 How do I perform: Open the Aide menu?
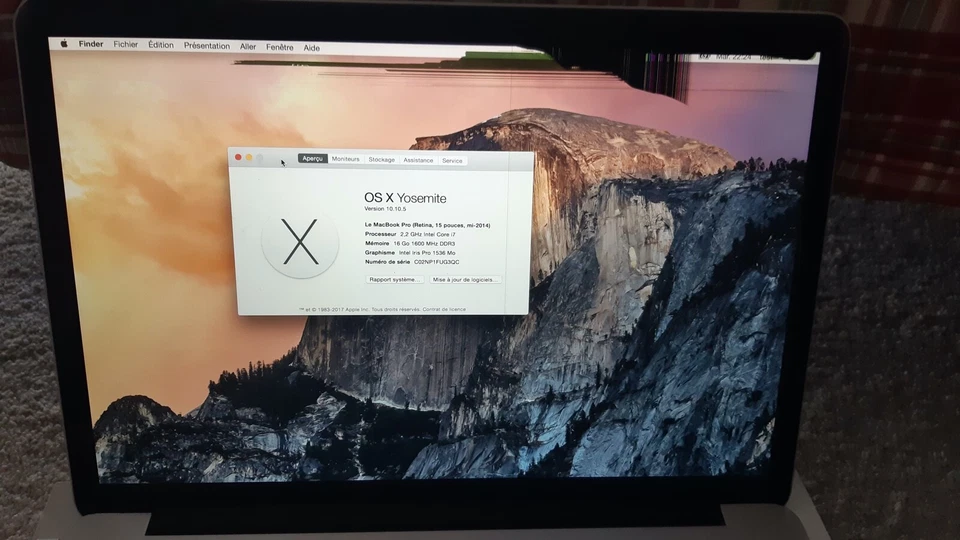[312, 48]
